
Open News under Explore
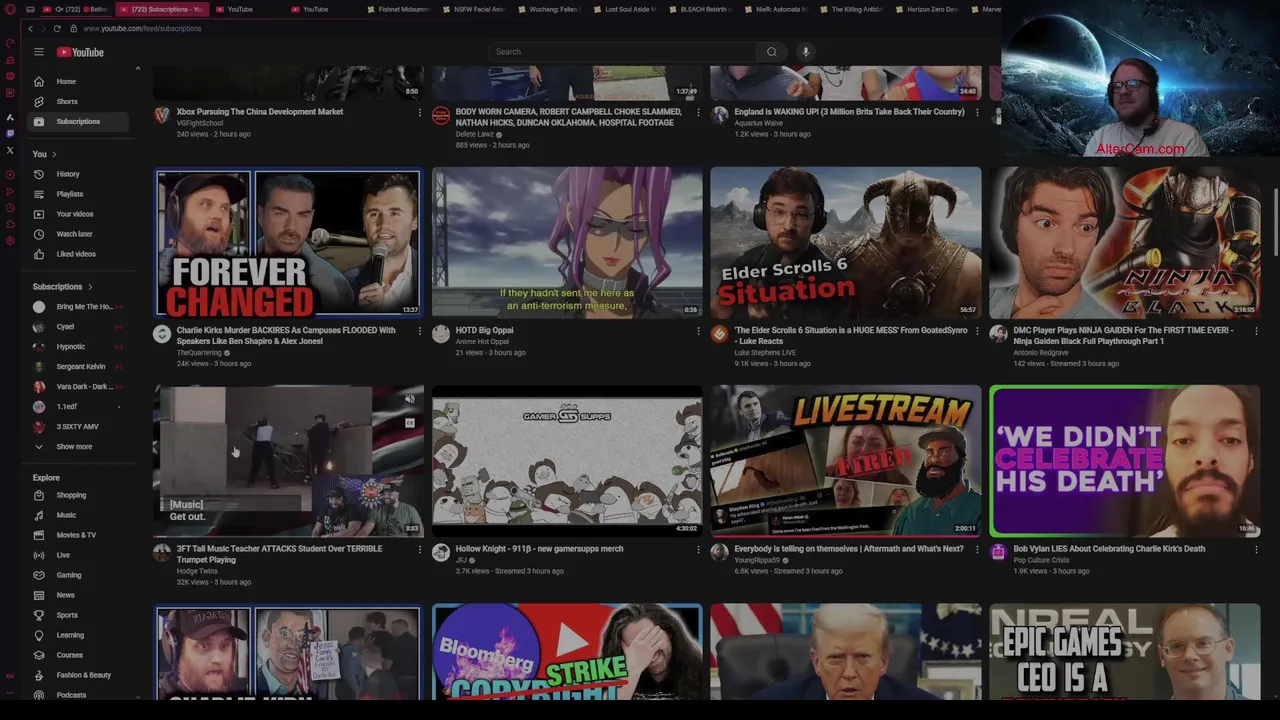(x=78, y=595)
